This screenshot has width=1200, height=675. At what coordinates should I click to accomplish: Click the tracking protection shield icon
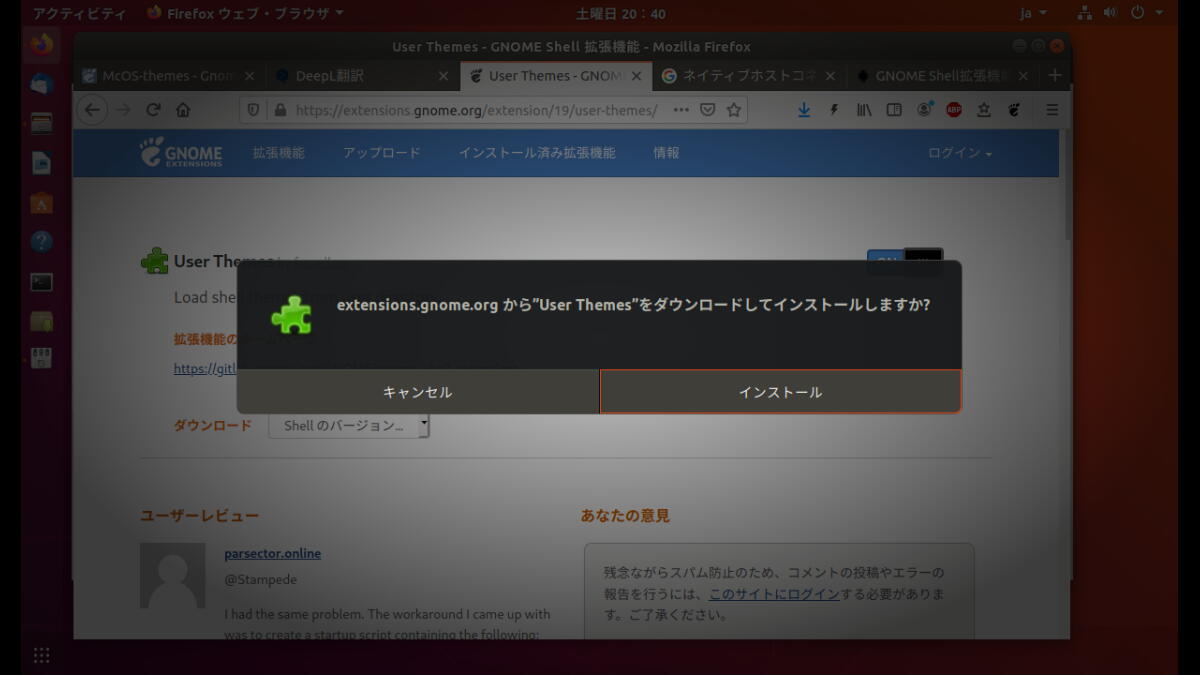tap(253, 110)
